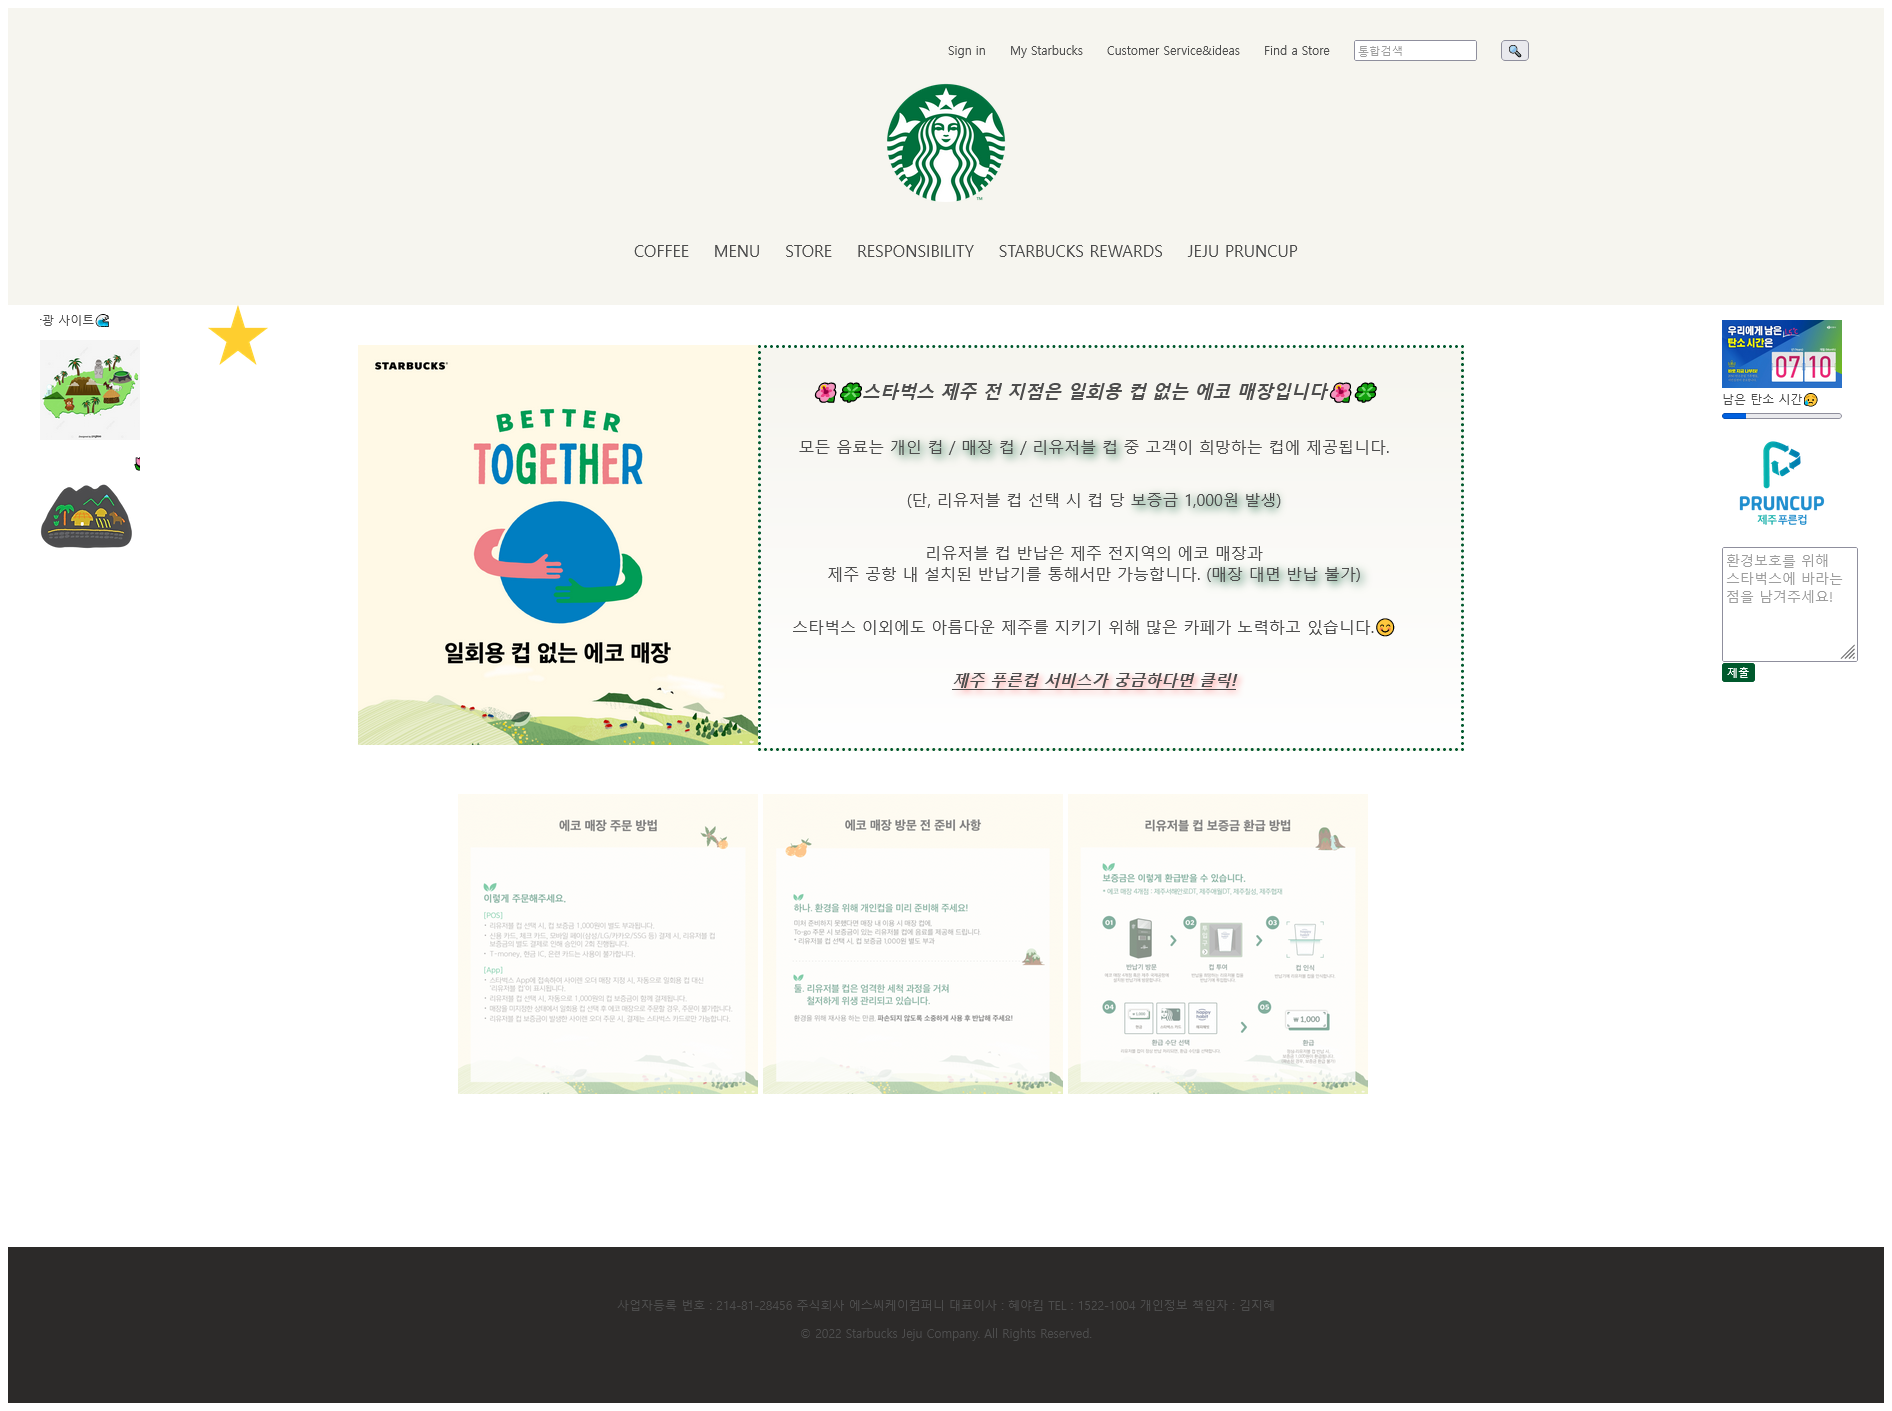The width and height of the screenshot is (1892, 1411).
Task: Open the STORE navigation item
Action: point(808,252)
